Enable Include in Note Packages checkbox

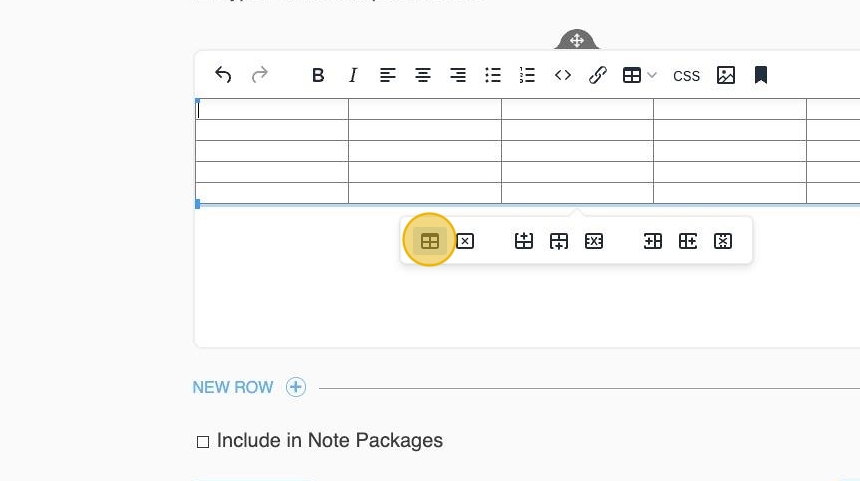(x=203, y=441)
